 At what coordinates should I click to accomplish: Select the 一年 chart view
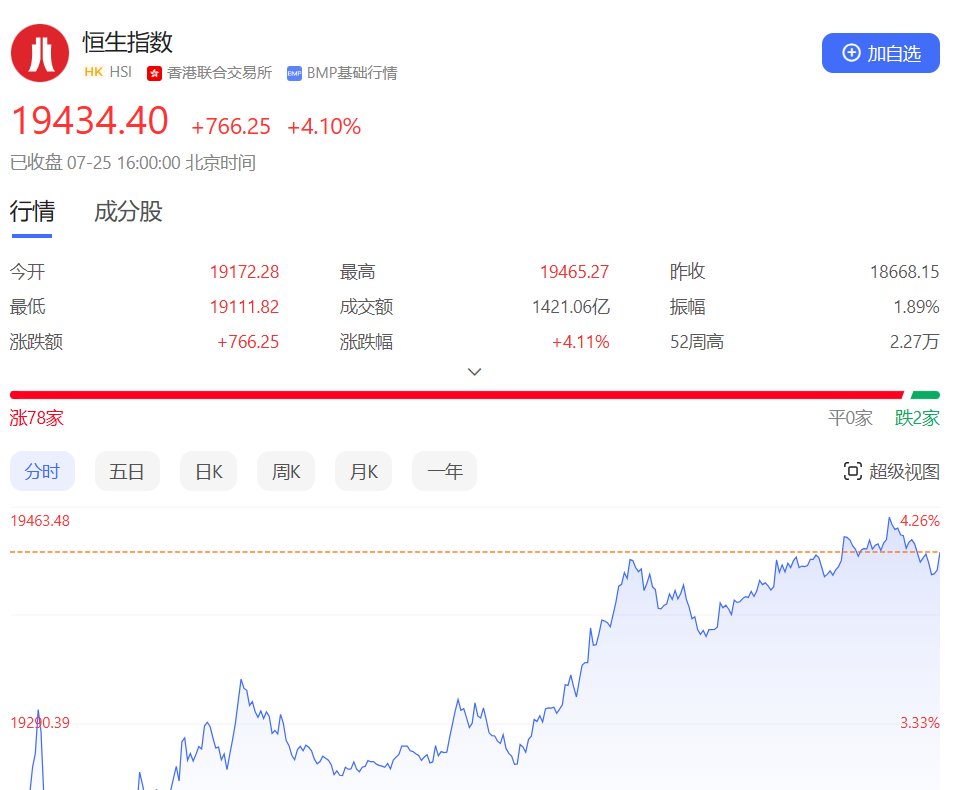click(444, 471)
